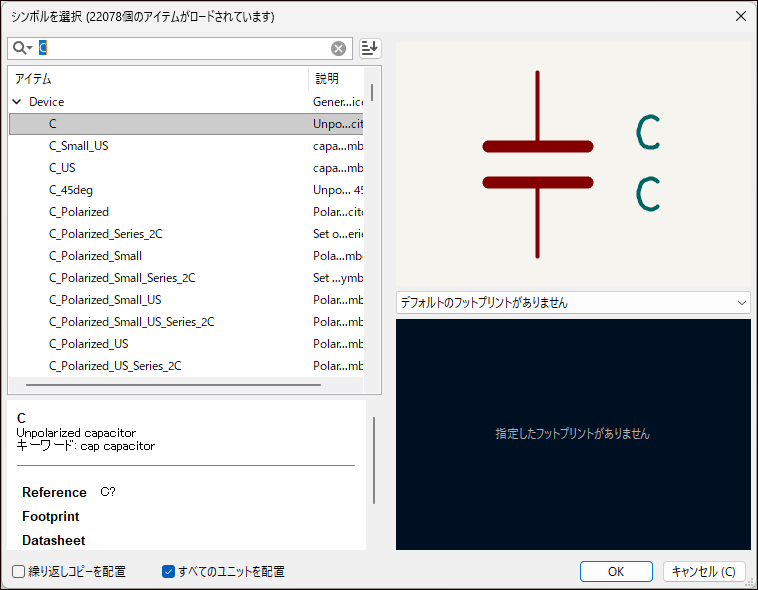The height and width of the screenshot is (590, 758).
Task: Click the 説明 column header
Action: click(x=335, y=78)
